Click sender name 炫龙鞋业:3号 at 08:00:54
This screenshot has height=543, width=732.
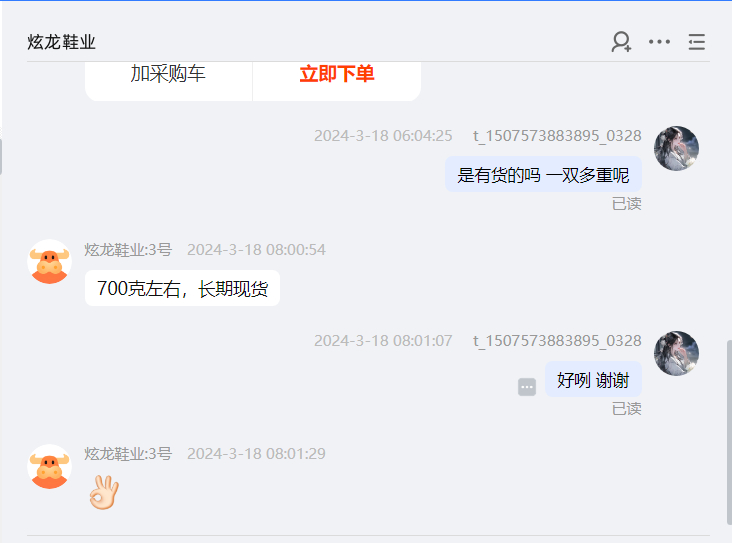128,250
